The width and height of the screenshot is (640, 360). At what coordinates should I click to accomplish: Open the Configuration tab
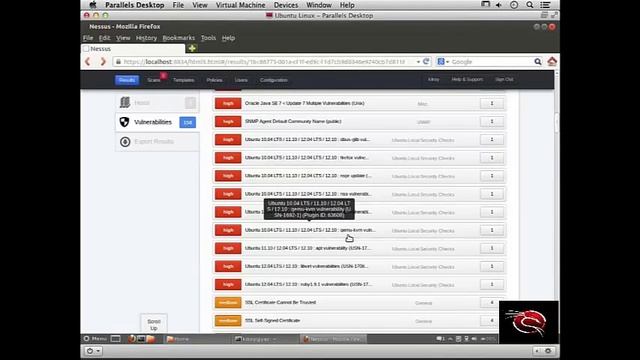(274, 80)
